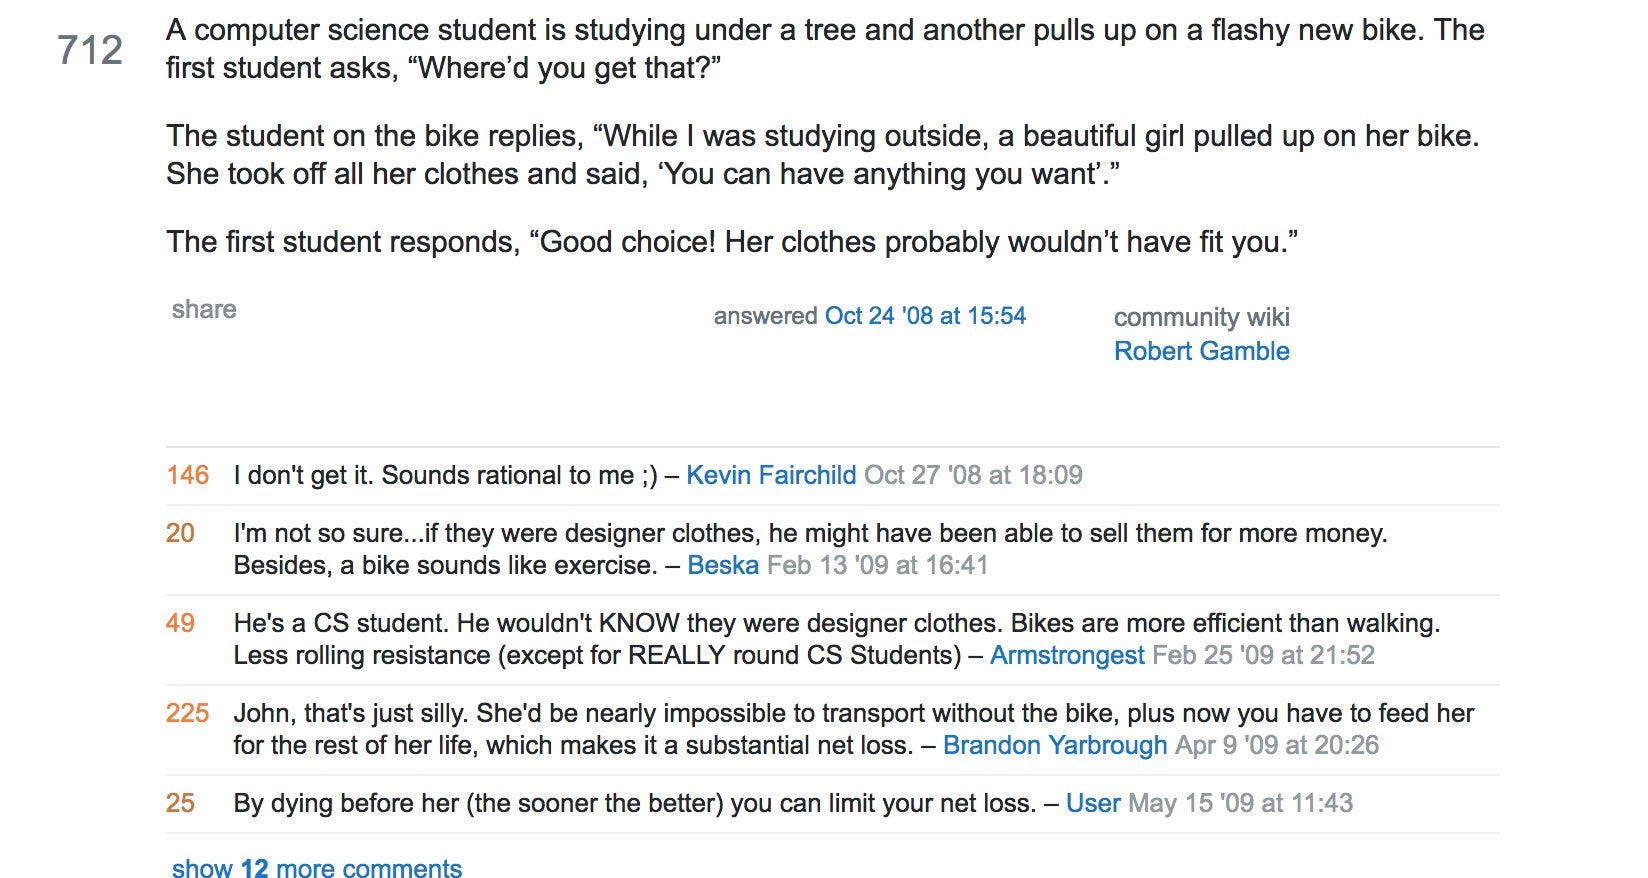Click the 712 answer score

[90, 50]
